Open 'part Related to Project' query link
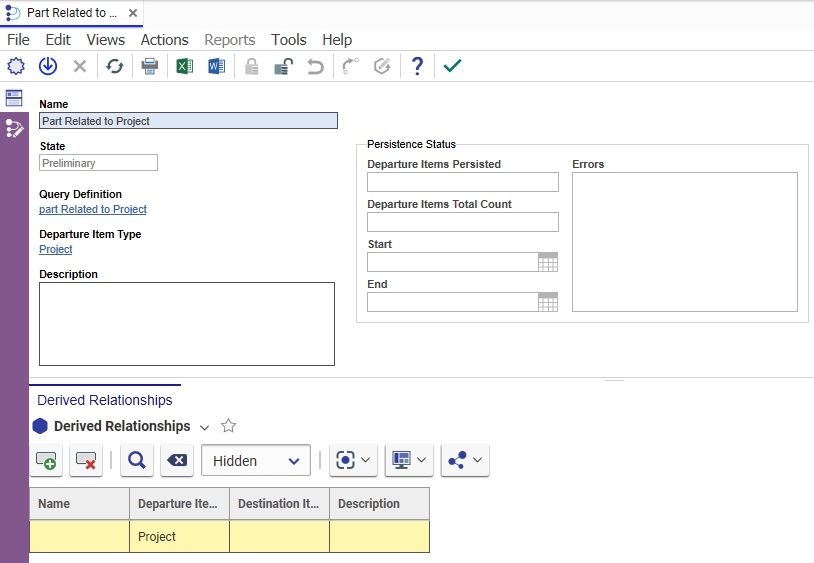The width and height of the screenshot is (814, 563). click(93, 209)
